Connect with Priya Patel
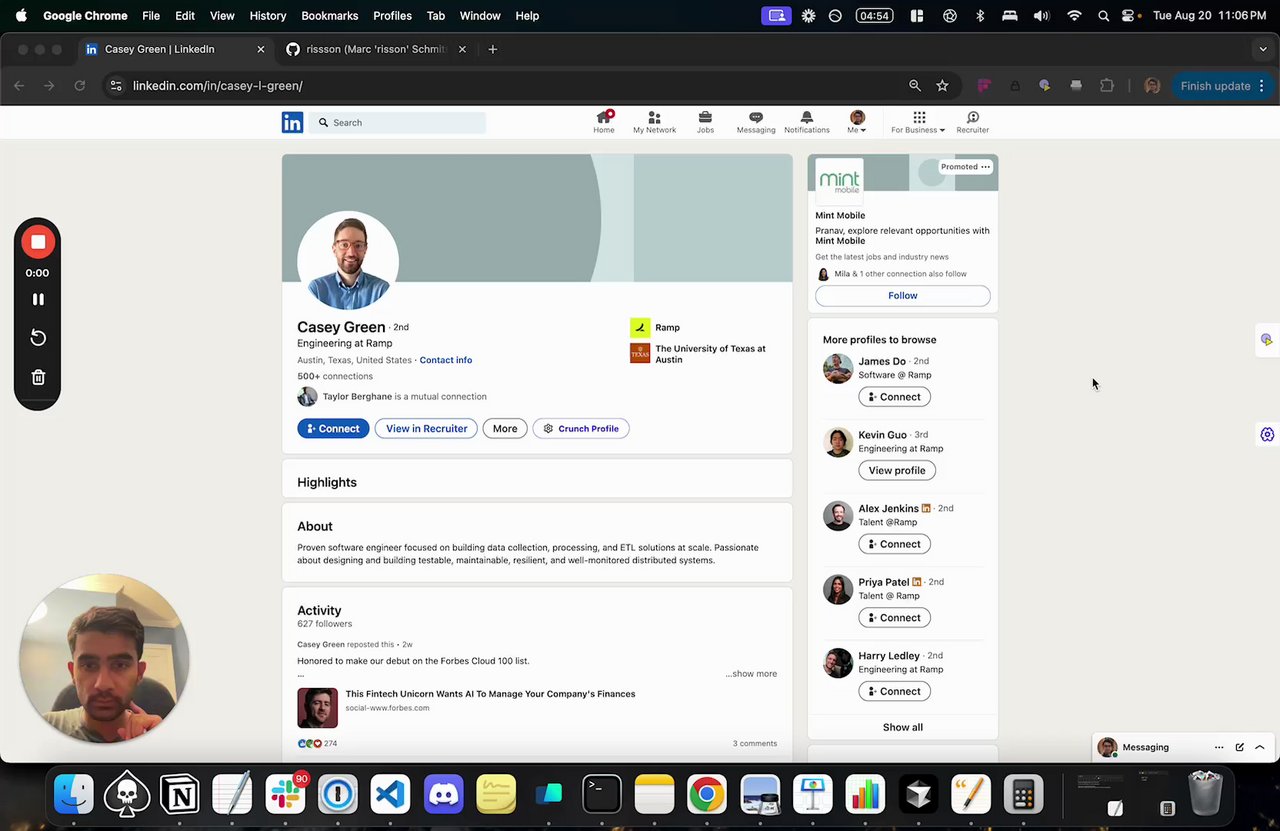Viewport: 1280px width, 831px height. (894, 617)
